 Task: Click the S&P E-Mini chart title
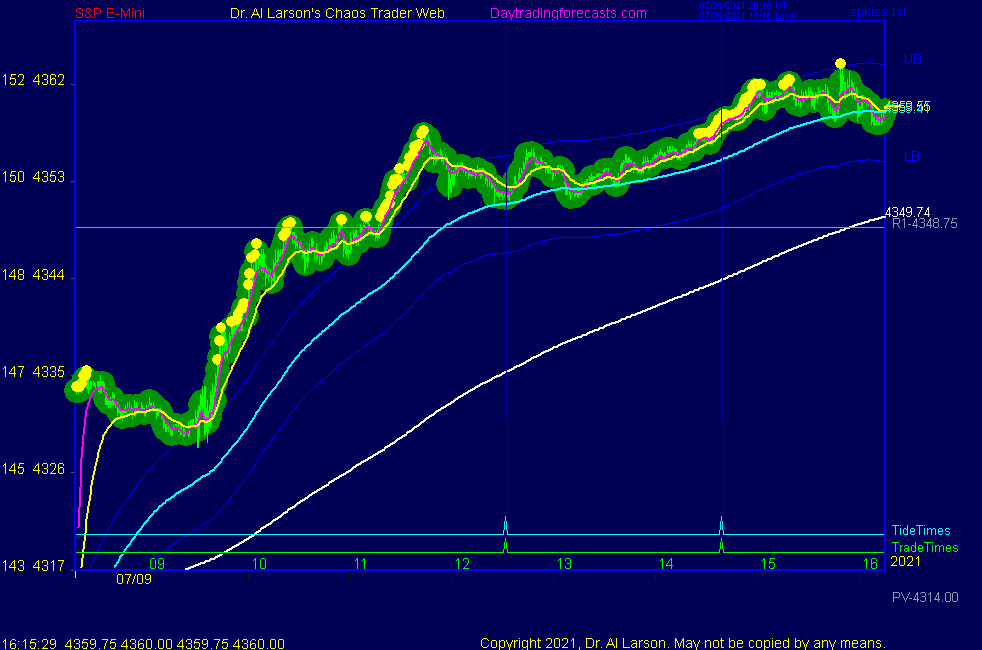[x=110, y=13]
